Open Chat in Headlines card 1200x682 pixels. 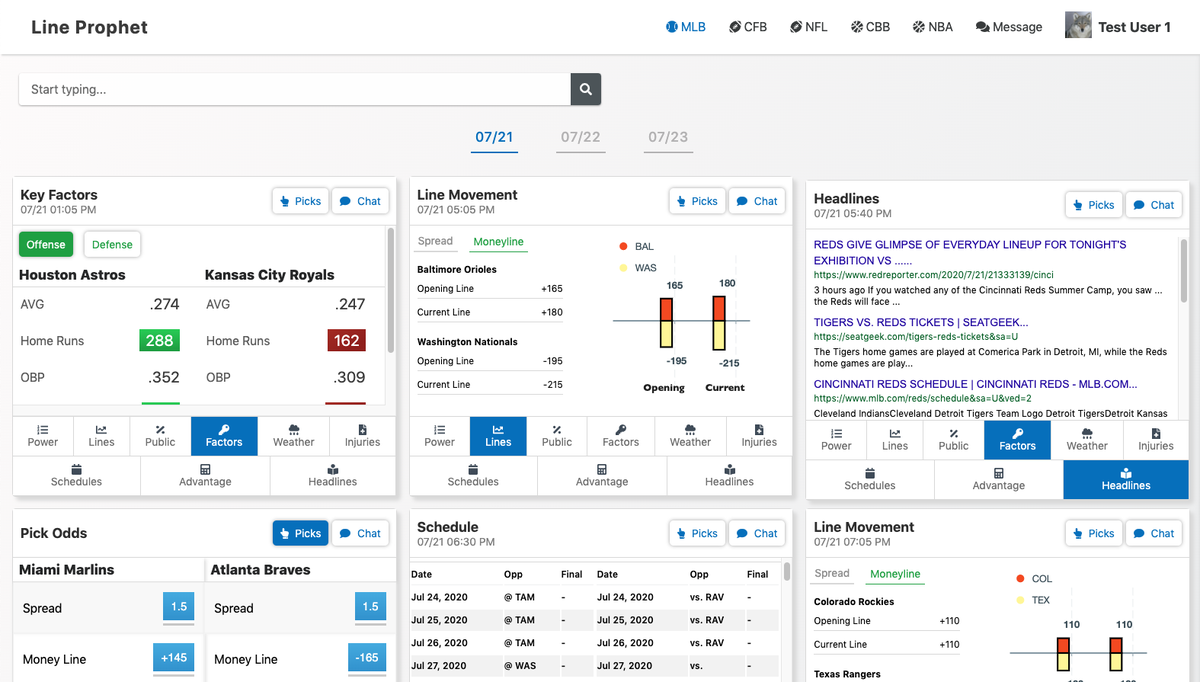[x=1154, y=205]
